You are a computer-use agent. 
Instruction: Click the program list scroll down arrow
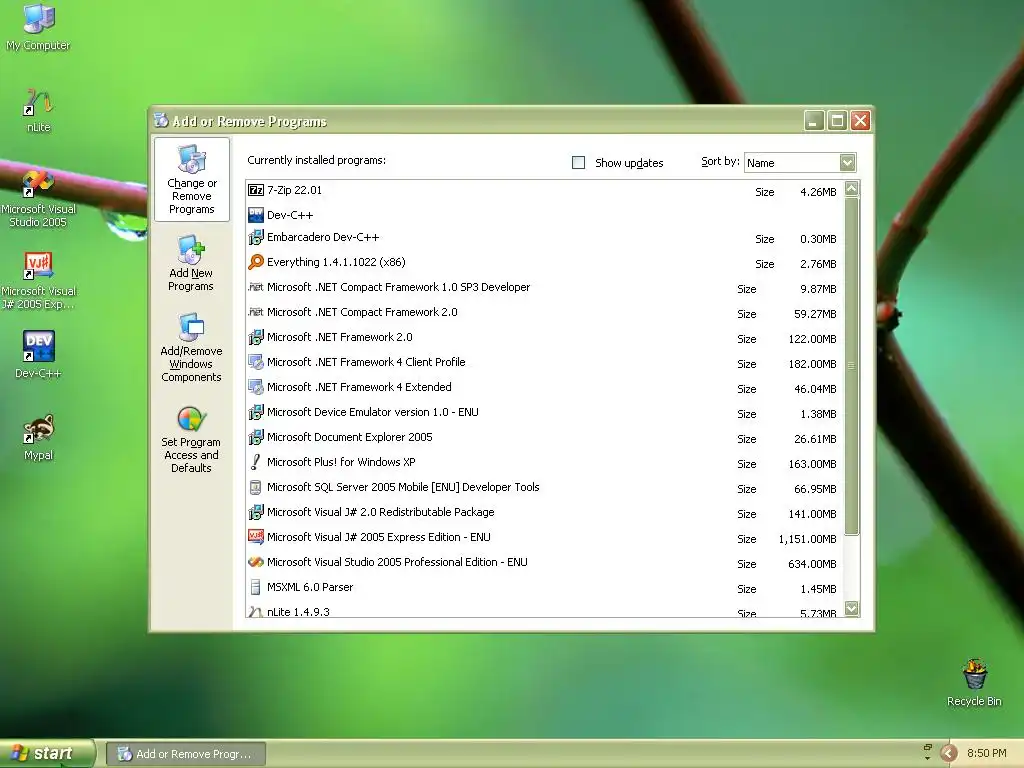tap(851, 608)
